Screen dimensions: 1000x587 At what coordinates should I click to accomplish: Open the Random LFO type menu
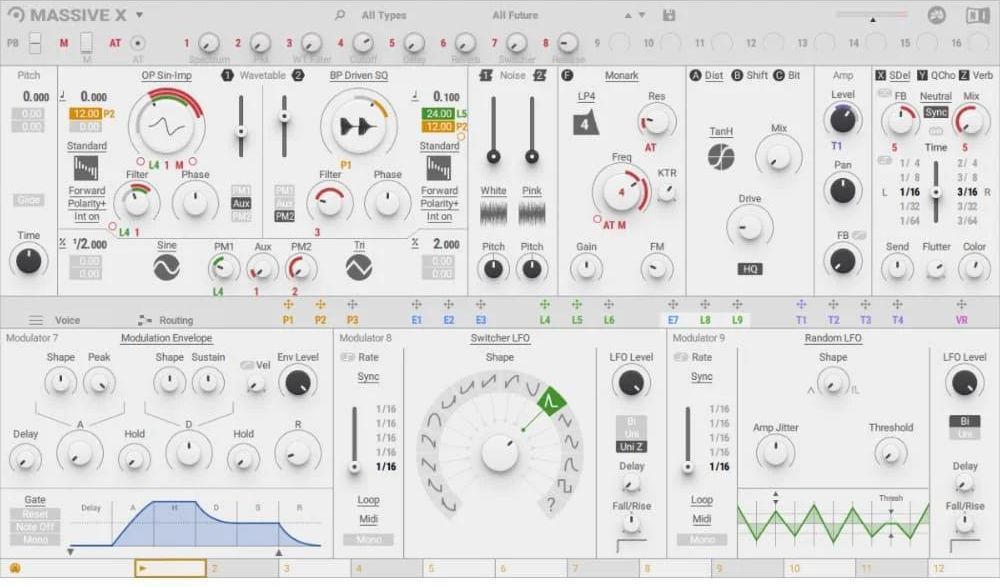pyautogui.click(x=833, y=338)
